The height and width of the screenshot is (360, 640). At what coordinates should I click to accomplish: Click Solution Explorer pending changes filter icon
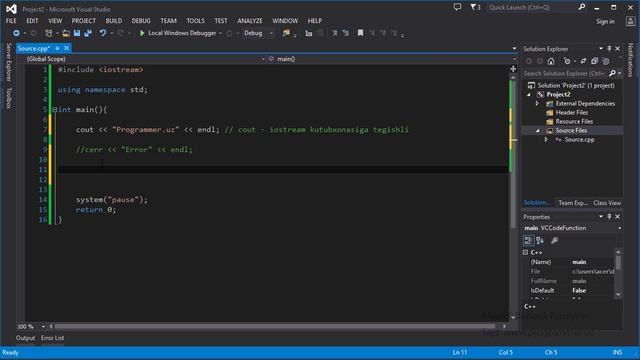[x=567, y=61]
